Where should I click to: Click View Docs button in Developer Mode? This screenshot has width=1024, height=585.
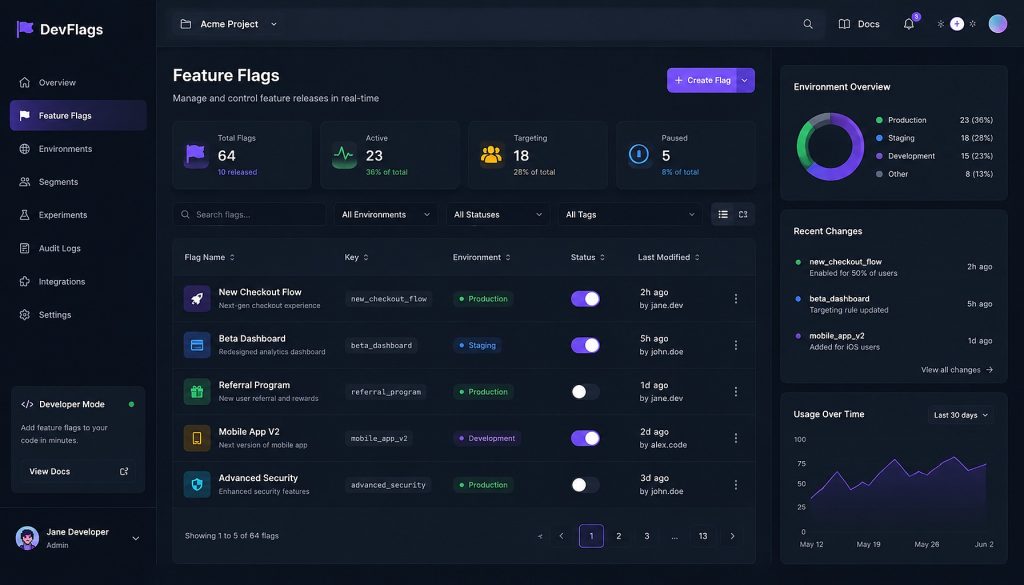[78, 471]
